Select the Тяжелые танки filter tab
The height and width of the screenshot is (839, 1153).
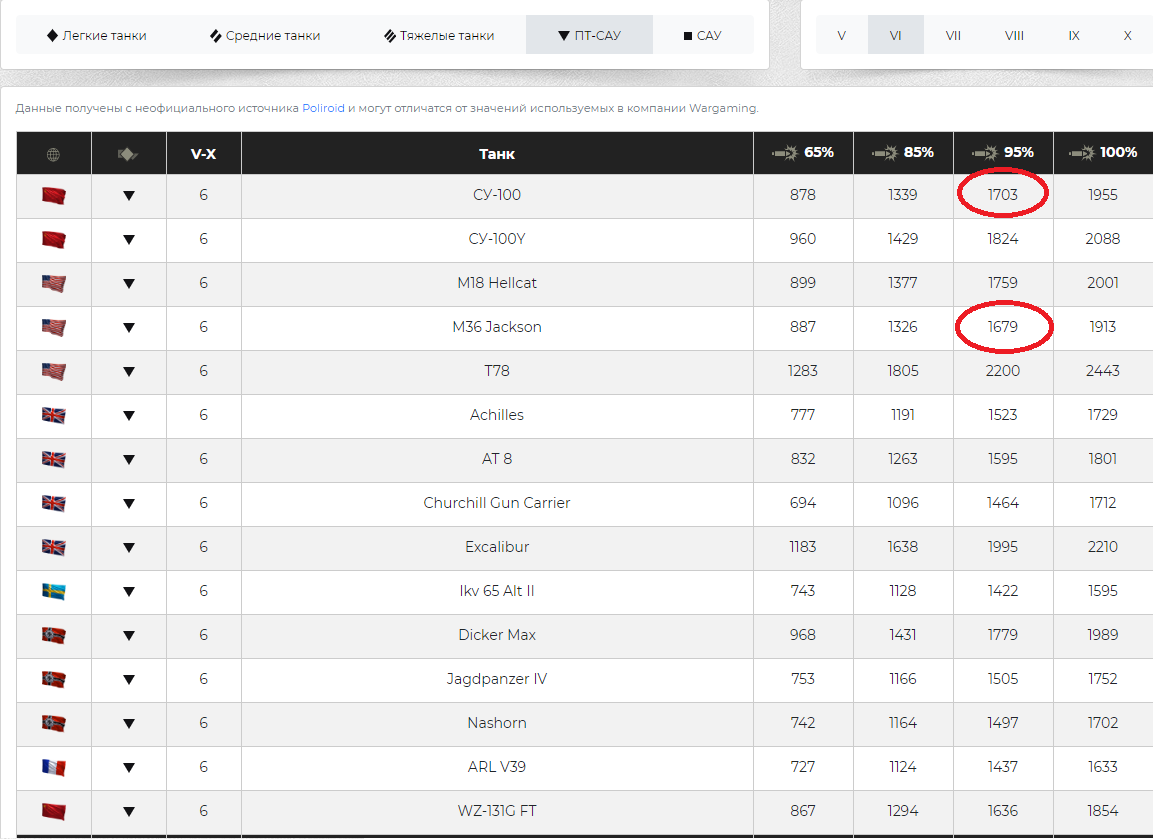click(x=439, y=35)
